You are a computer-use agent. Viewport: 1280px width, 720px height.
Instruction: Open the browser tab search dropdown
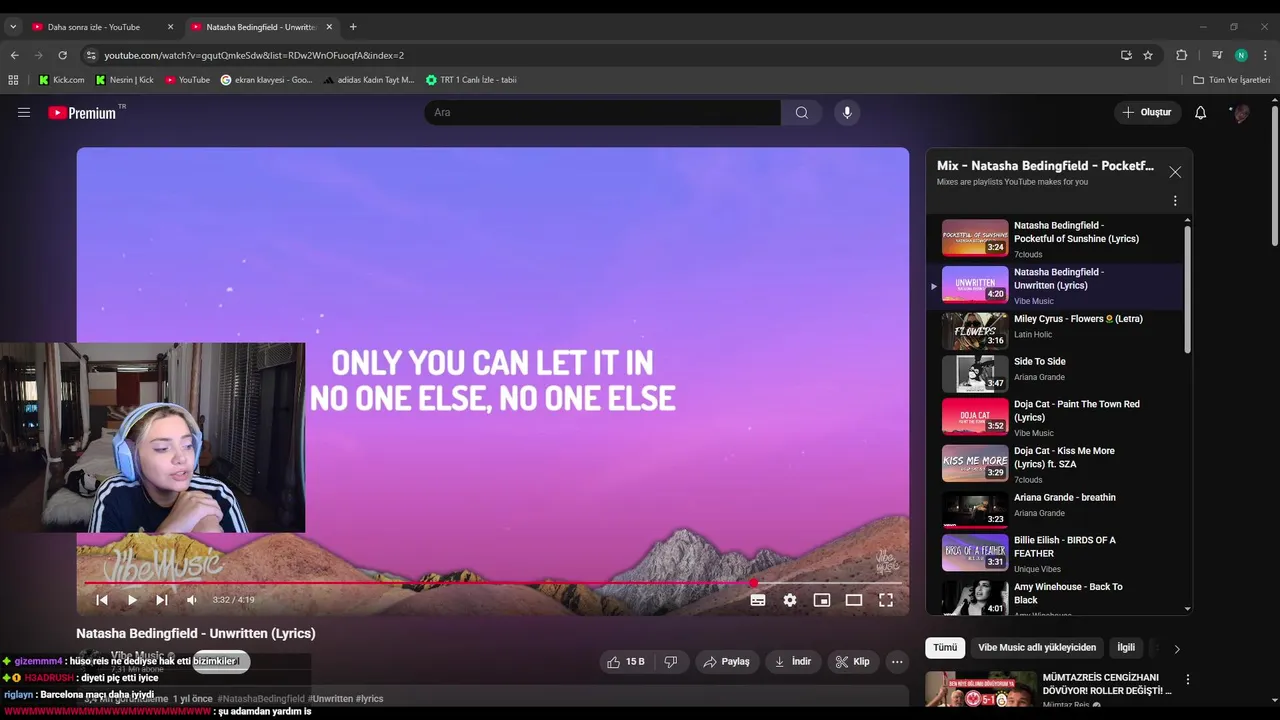tap(13, 27)
